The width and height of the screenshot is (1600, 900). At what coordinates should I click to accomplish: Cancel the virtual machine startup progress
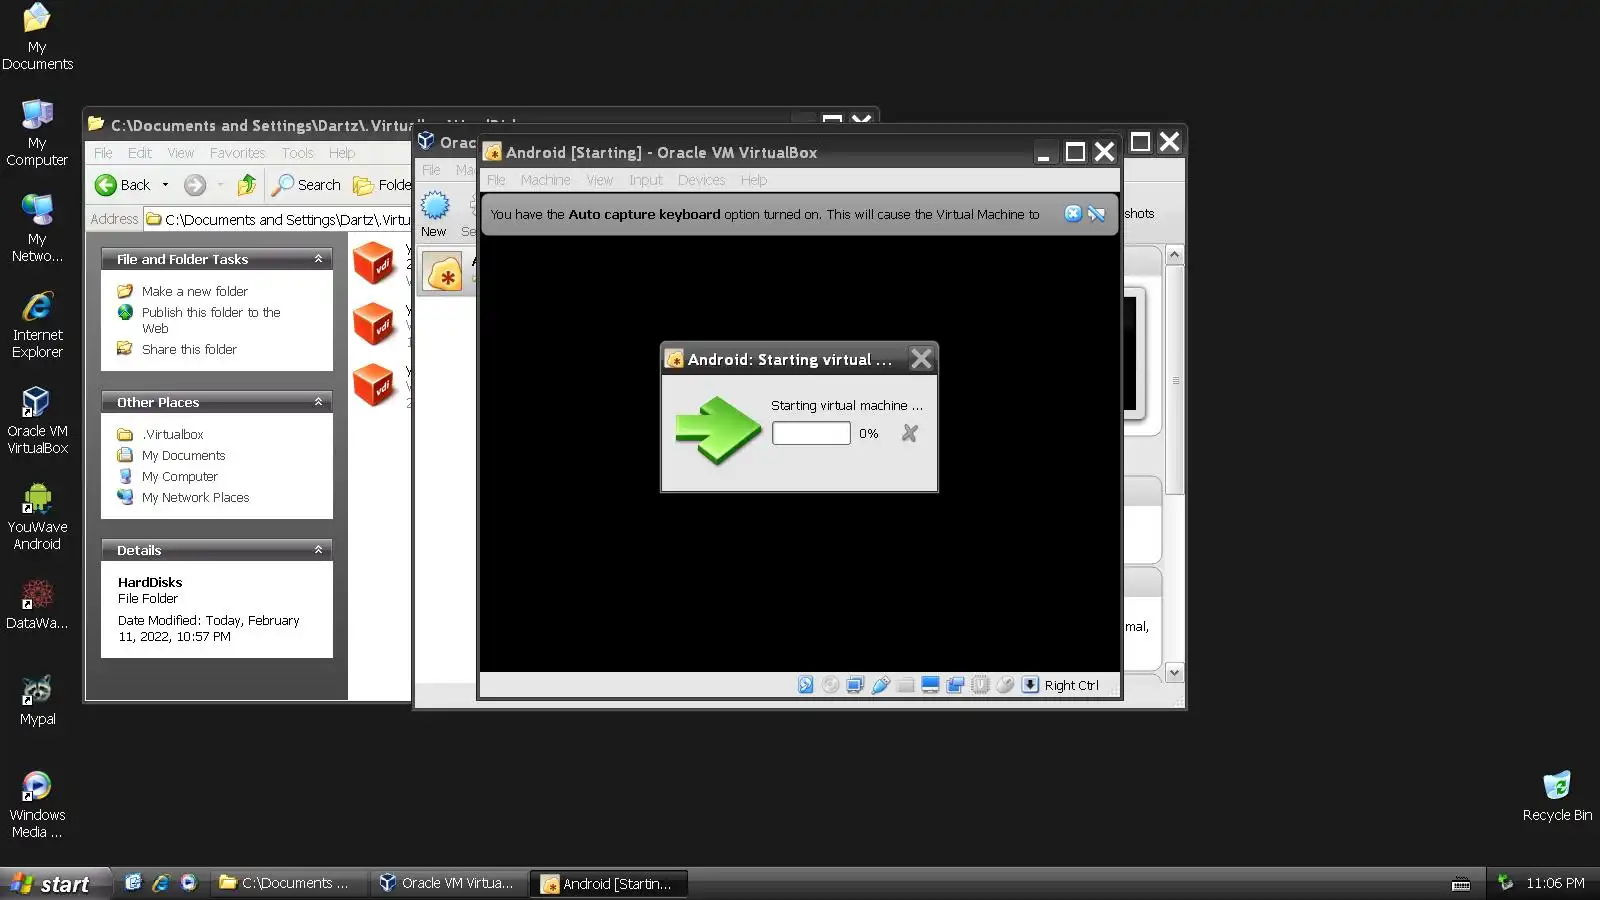tap(909, 433)
